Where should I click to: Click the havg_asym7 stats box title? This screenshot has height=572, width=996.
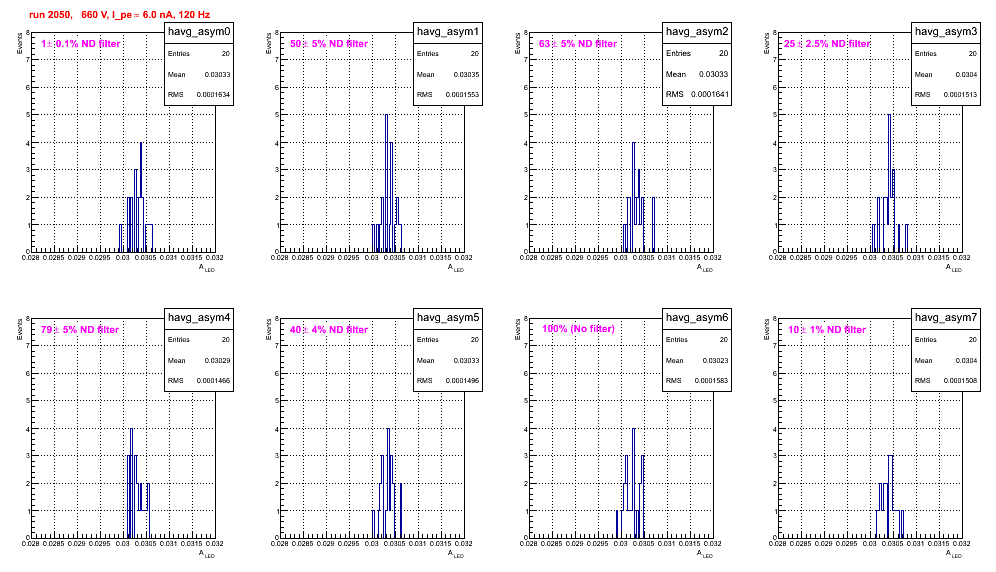pos(946,317)
